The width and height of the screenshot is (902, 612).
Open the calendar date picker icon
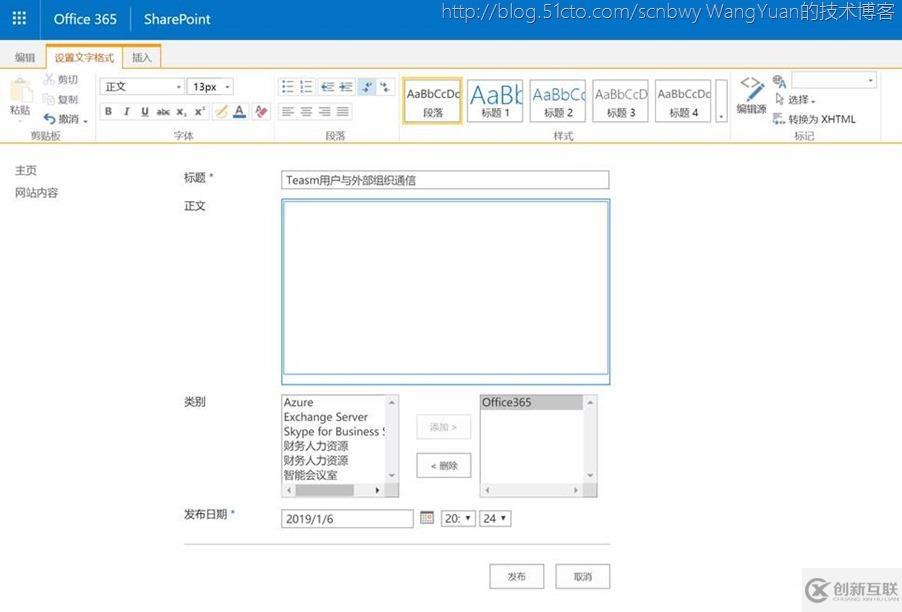coord(427,517)
